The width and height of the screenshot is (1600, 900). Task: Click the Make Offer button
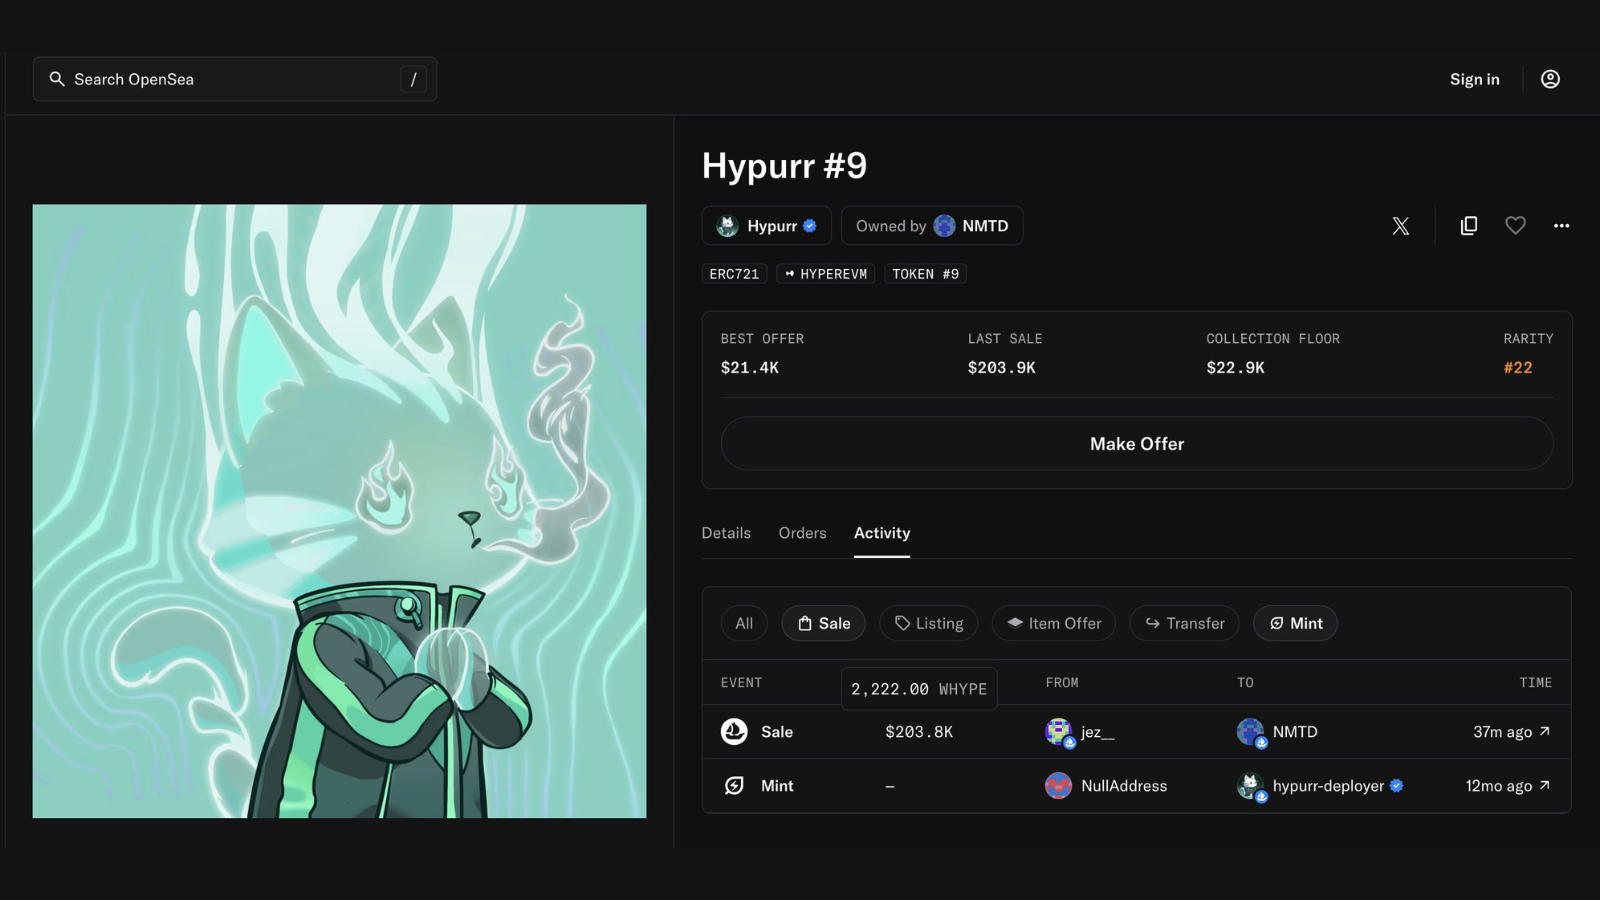click(1137, 444)
